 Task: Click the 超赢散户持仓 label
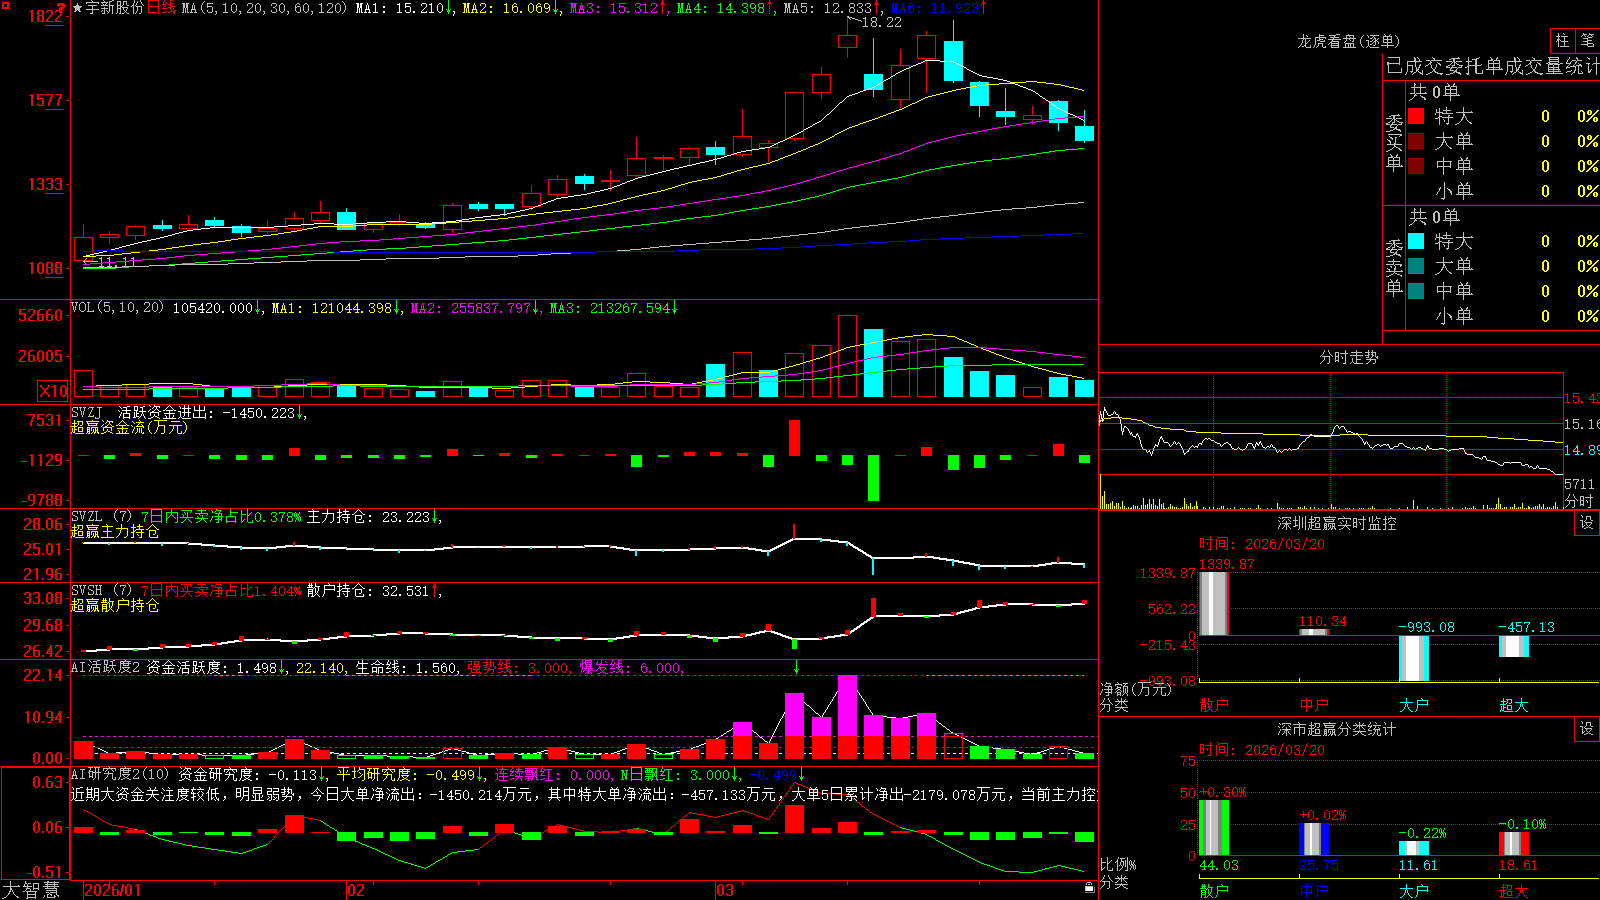115,606
